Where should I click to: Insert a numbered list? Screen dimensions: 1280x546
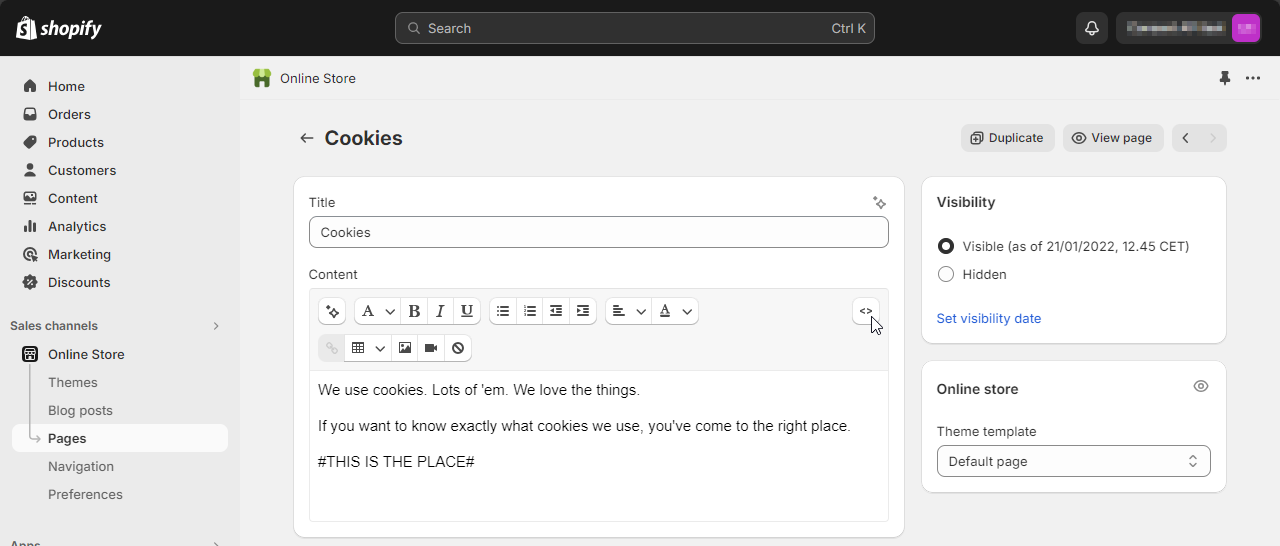(x=530, y=311)
